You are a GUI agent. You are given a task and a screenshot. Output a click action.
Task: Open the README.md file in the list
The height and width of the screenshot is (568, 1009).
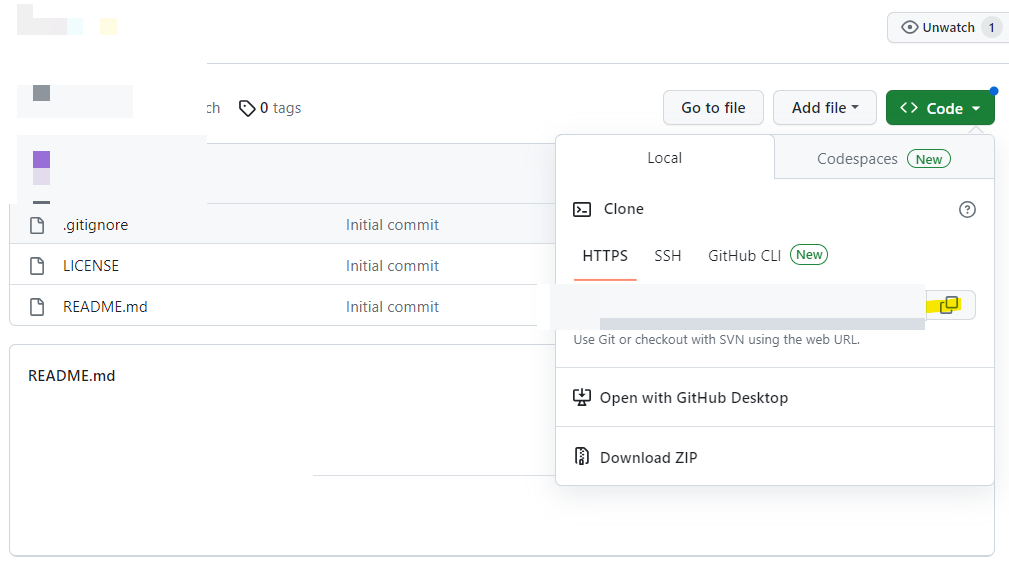(x=105, y=307)
